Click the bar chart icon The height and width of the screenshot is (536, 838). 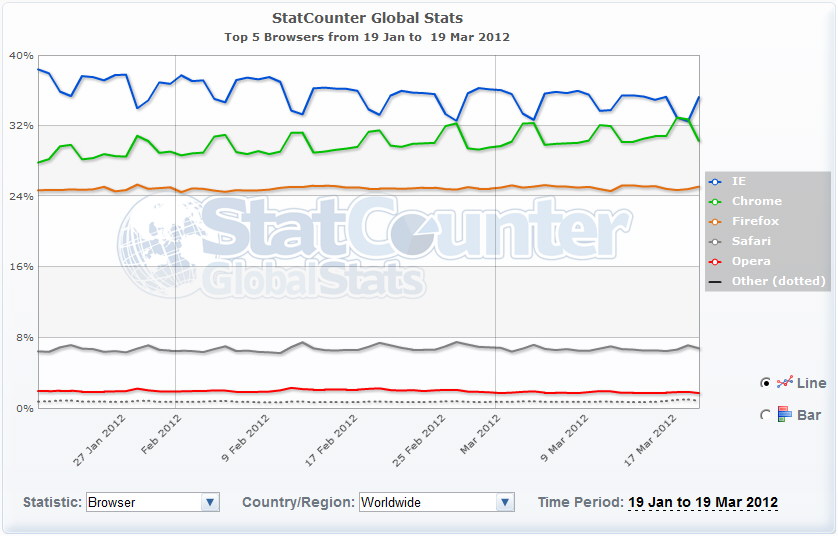pos(785,414)
